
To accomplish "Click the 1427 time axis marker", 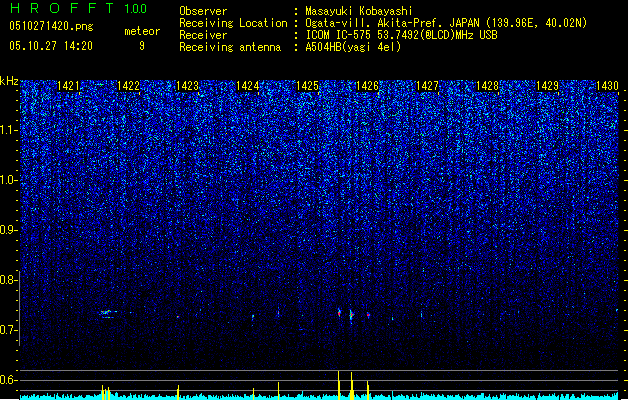I will [x=427, y=86].
